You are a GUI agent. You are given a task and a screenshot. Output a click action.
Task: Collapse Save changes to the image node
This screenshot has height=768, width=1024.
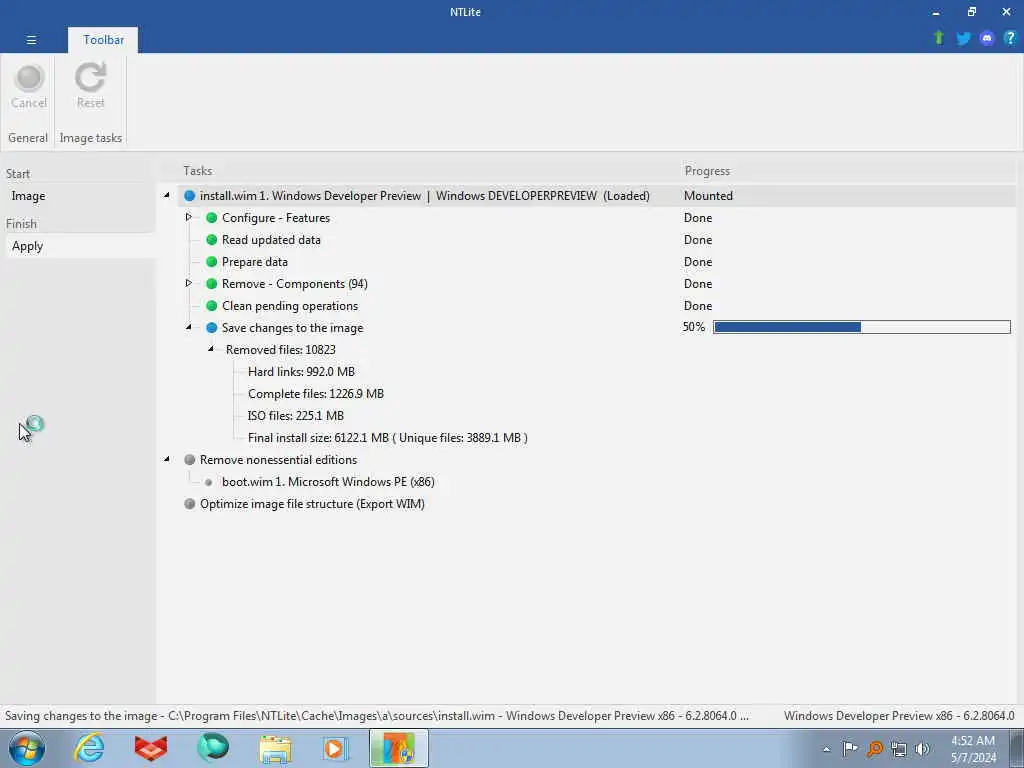(x=189, y=327)
